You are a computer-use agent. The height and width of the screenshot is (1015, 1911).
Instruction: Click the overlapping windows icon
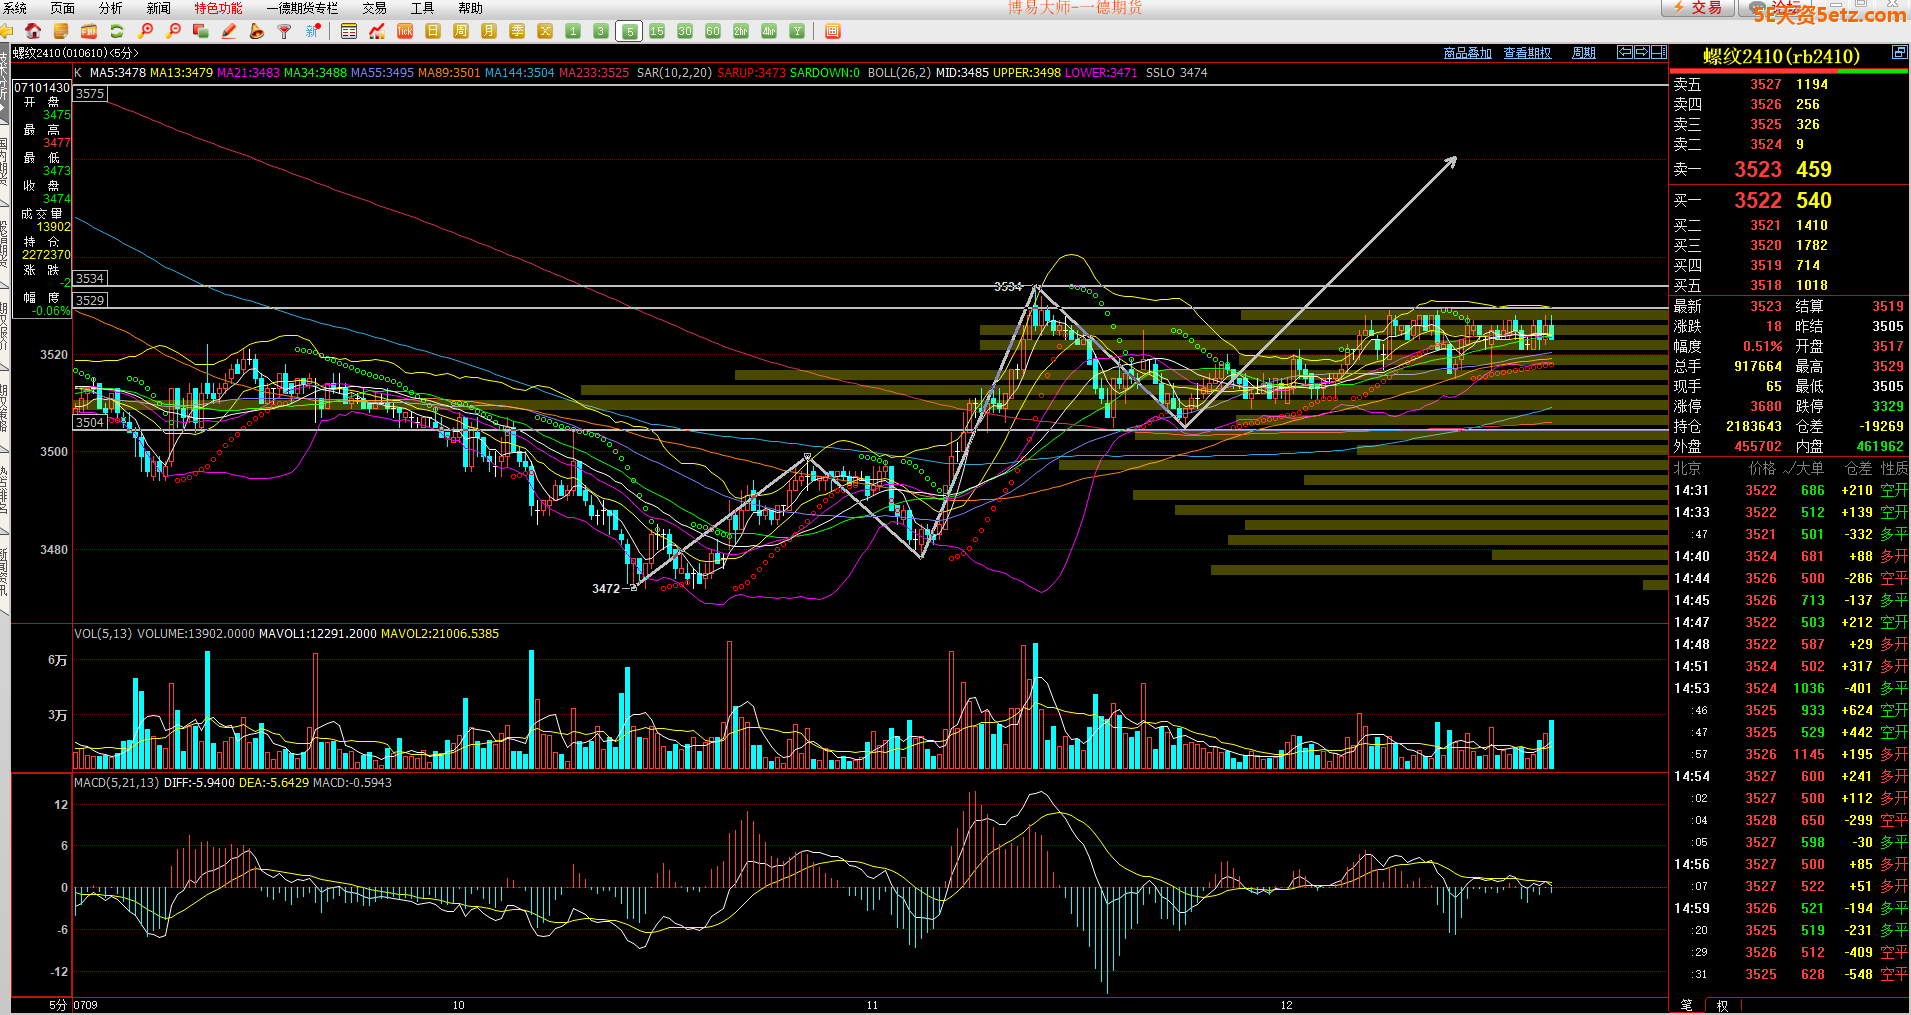click(201, 31)
